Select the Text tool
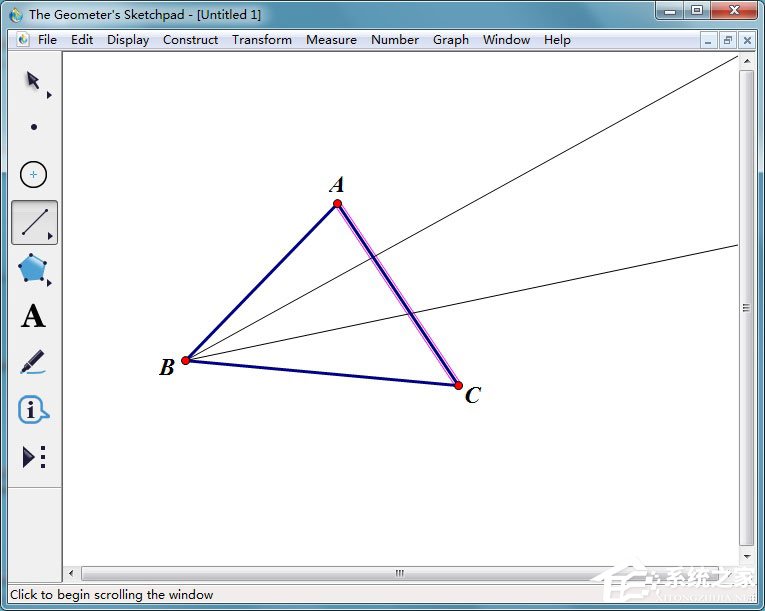Viewport: 765px width, 611px height. click(33, 315)
